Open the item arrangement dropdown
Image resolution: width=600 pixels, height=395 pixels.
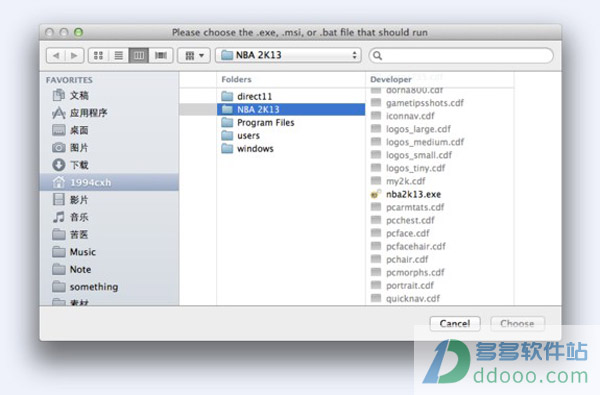pos(194,56)
